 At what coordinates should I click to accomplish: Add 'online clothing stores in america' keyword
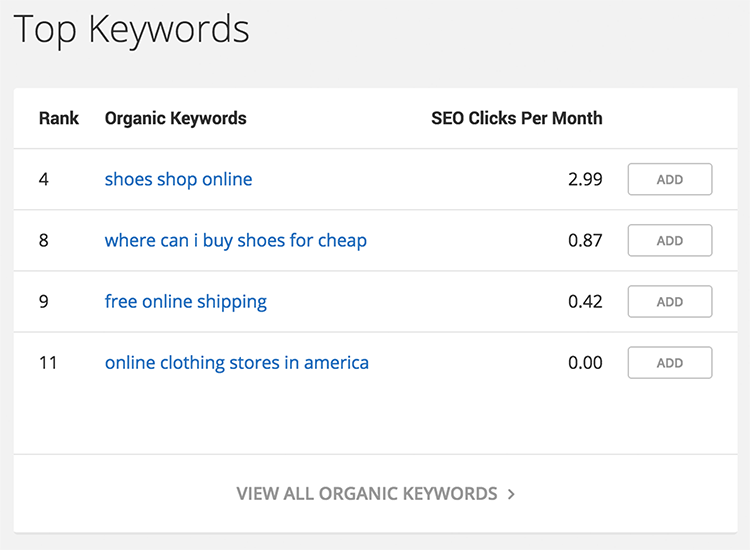[x=670, y=363]
